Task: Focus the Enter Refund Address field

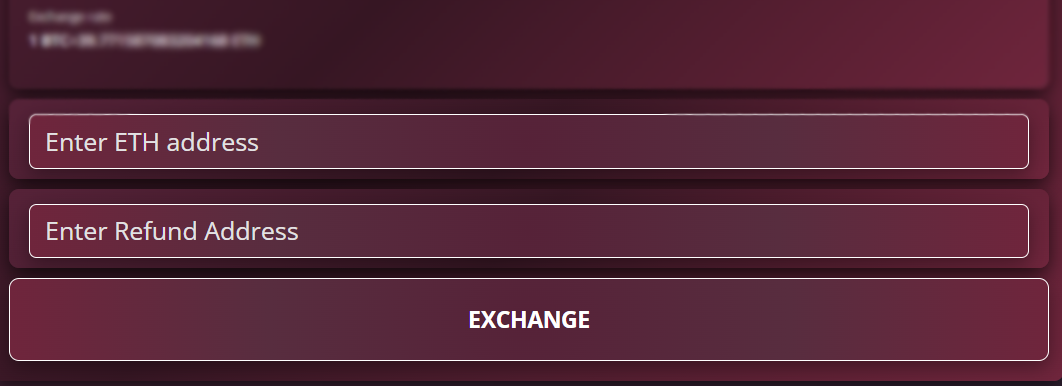Action: [x=528, y=231]
